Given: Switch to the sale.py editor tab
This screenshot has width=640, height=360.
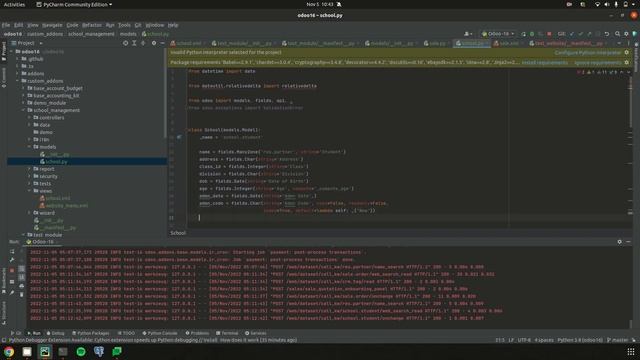Looking at the screenshot, I should tap(437, 43).
